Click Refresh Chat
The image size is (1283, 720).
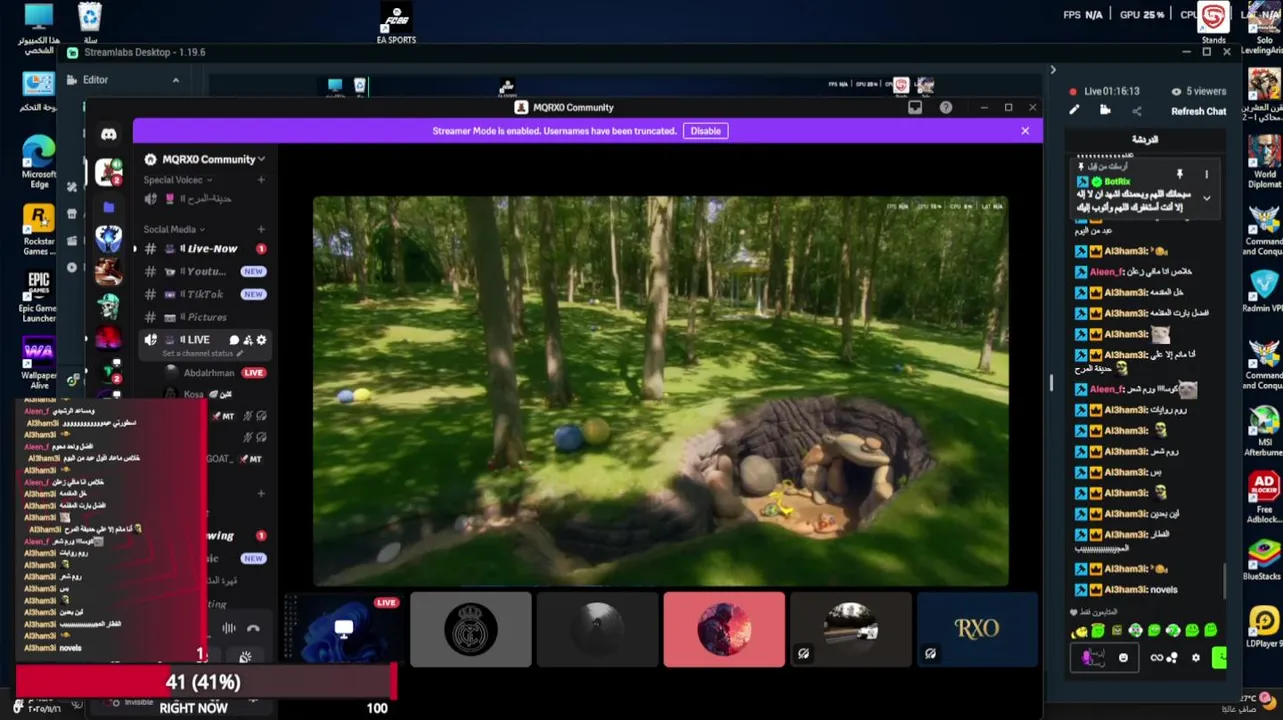click(1198, 111)
